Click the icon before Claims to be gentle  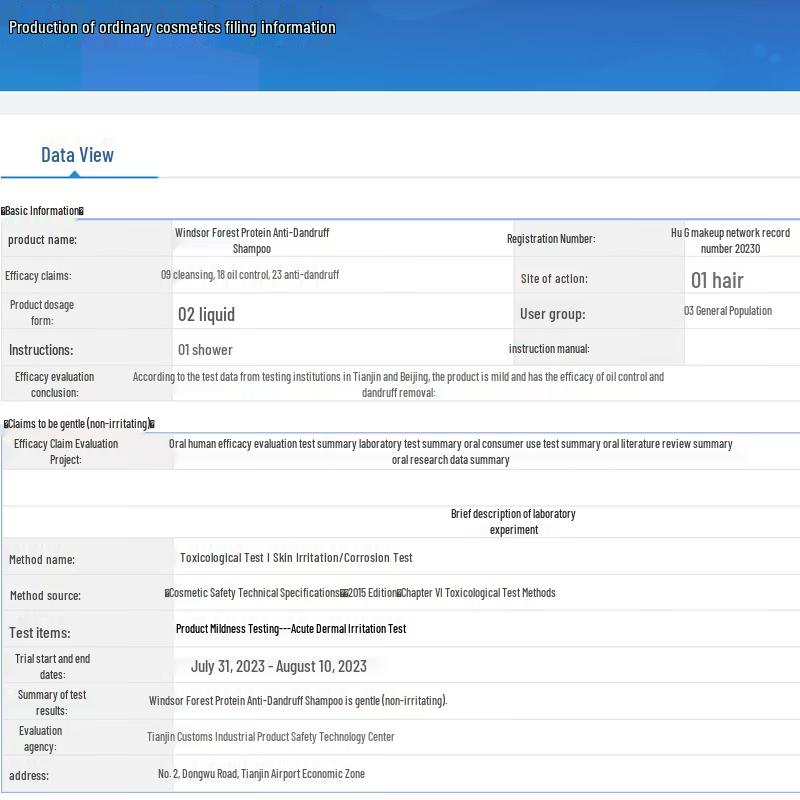click(6, 424)
